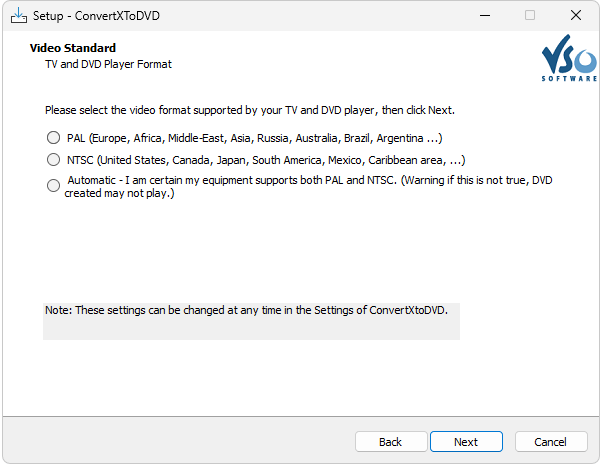The width and height of the screenshot is (601, 465).
Task: Click the 'created may not play' warning line
Action: [119, 193]
